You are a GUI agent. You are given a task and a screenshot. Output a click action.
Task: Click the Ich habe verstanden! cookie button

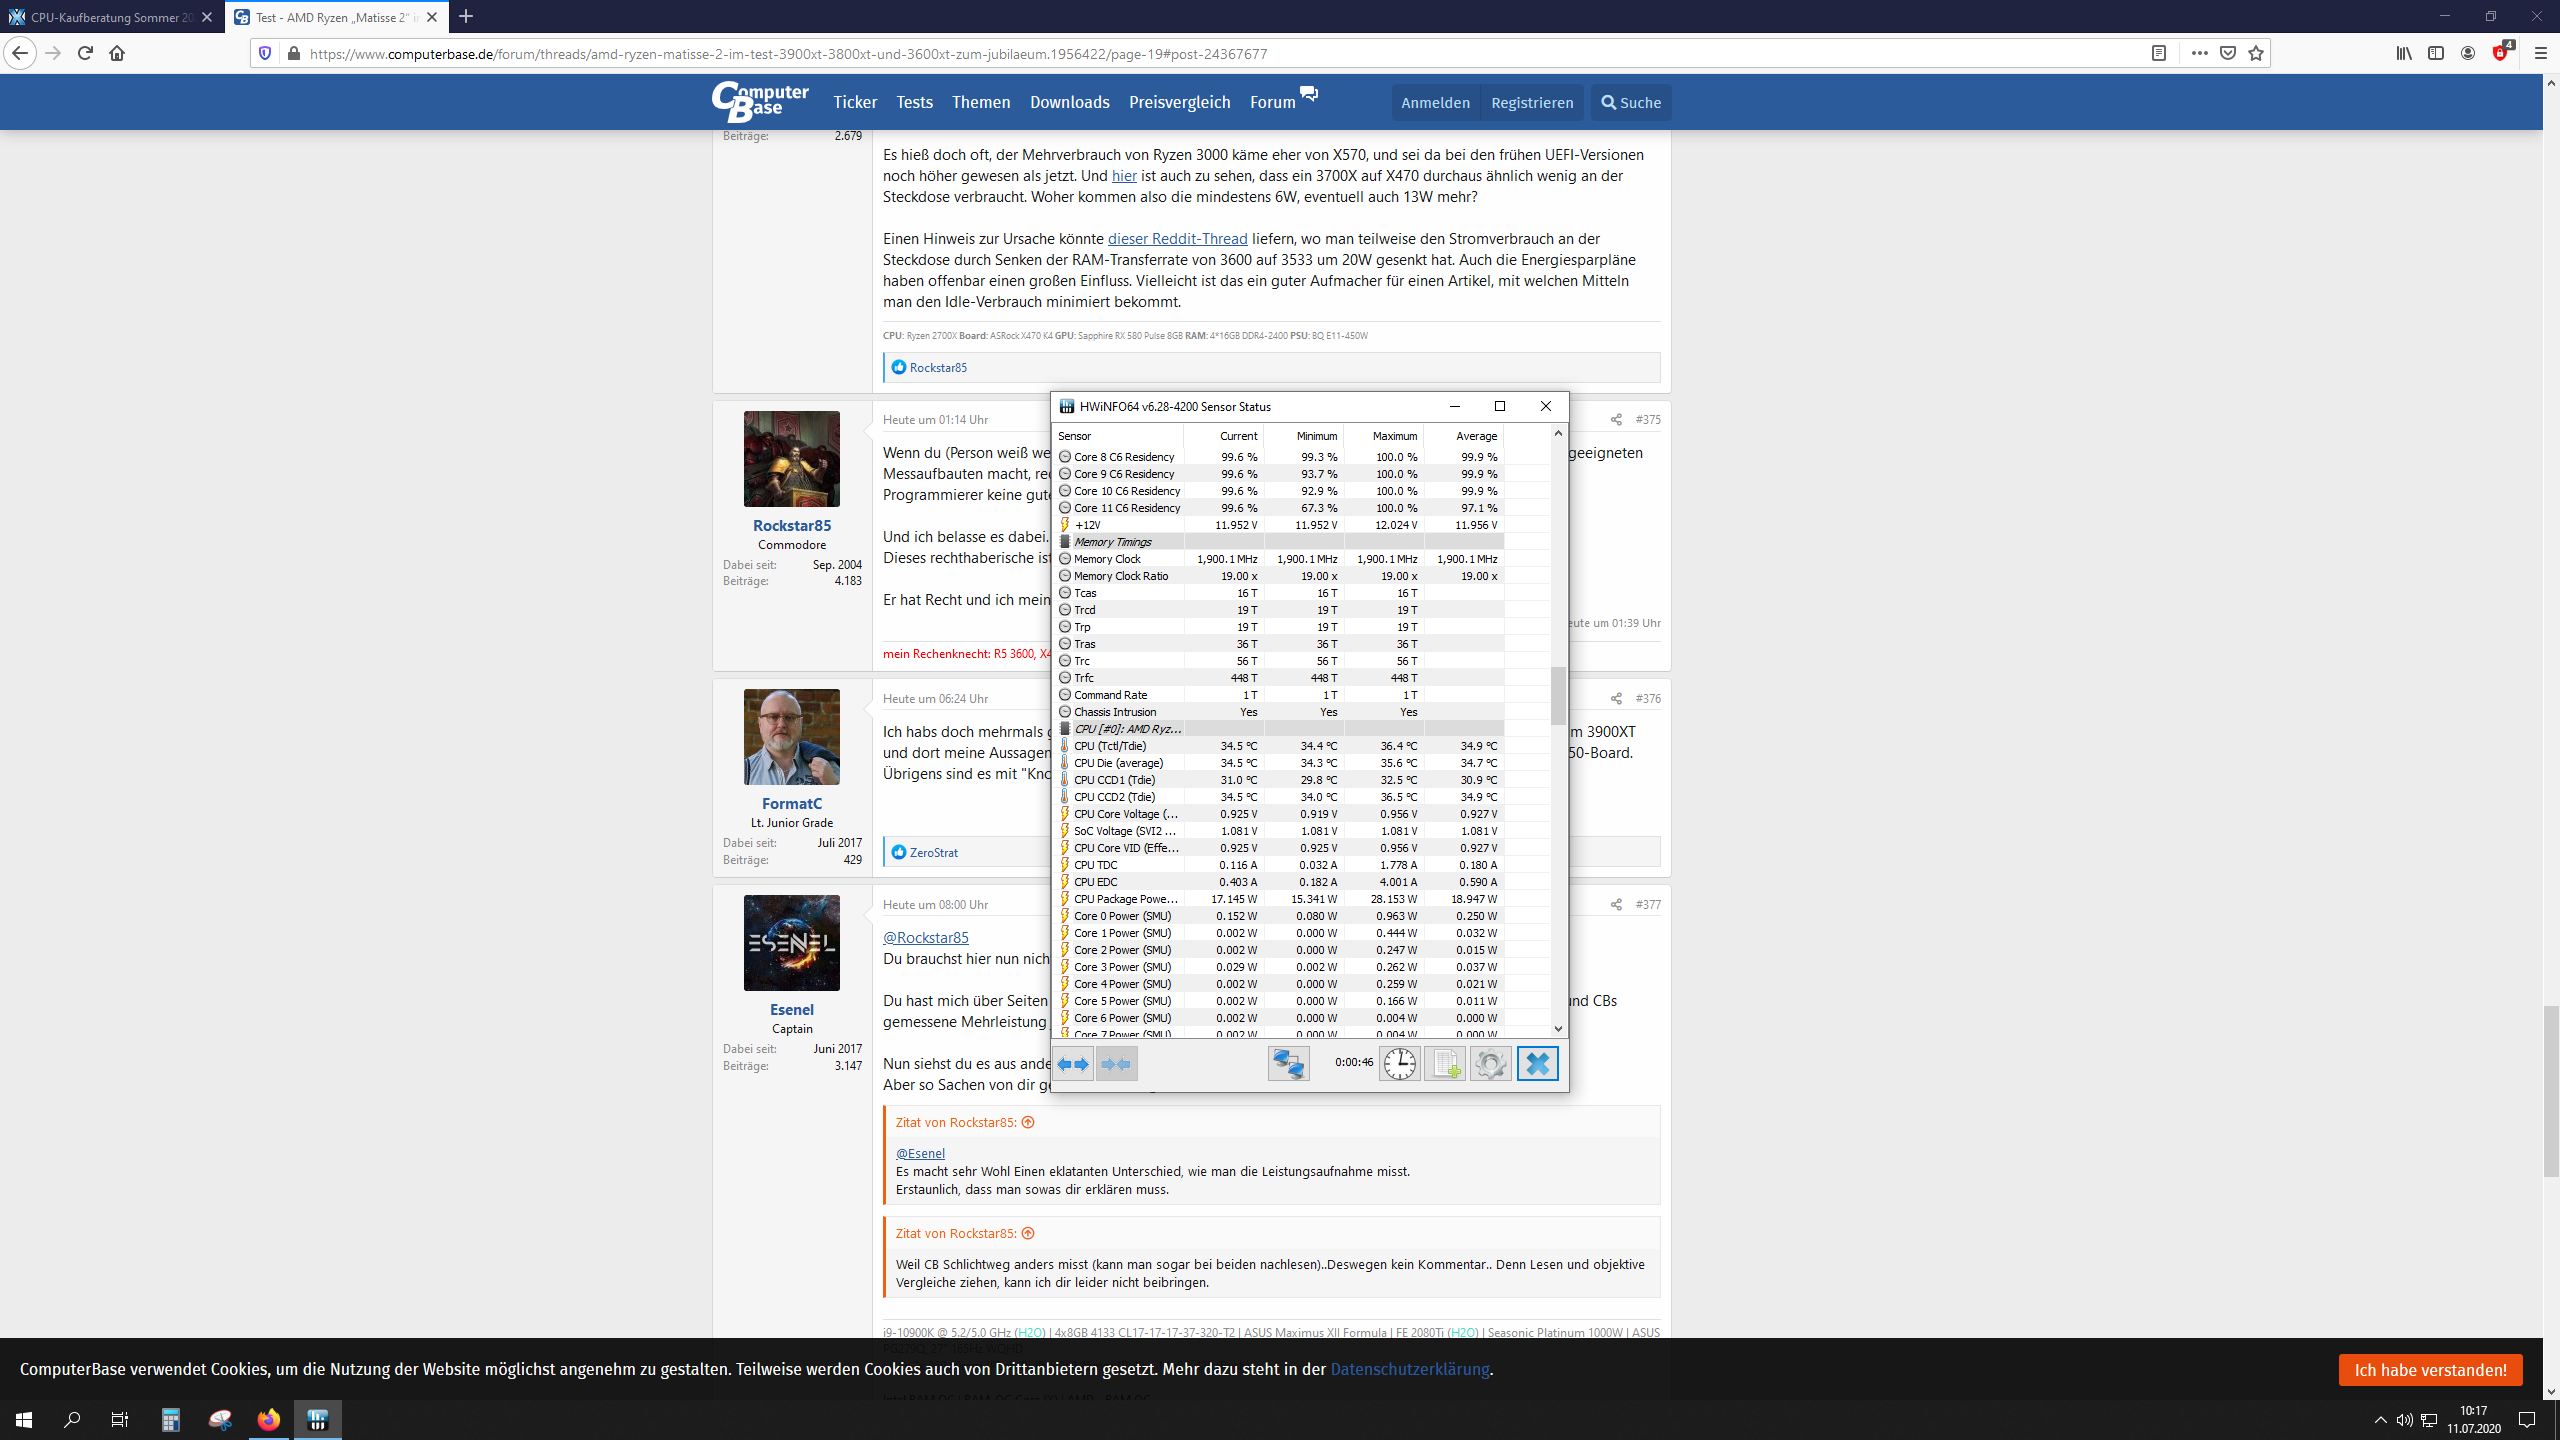[x=2430, y=1370]
